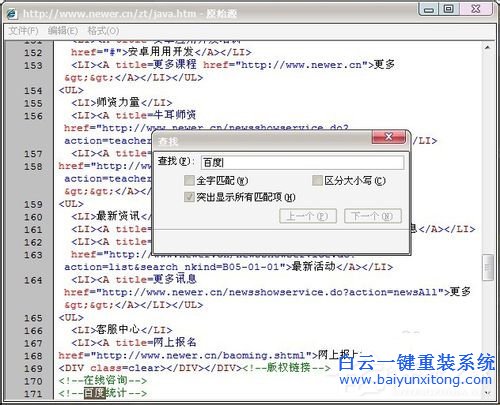The width and height of the screenshot is (500, 405).
Task: Click the baoming.shtml href on line 168
Action: click(x=185, y=356)
